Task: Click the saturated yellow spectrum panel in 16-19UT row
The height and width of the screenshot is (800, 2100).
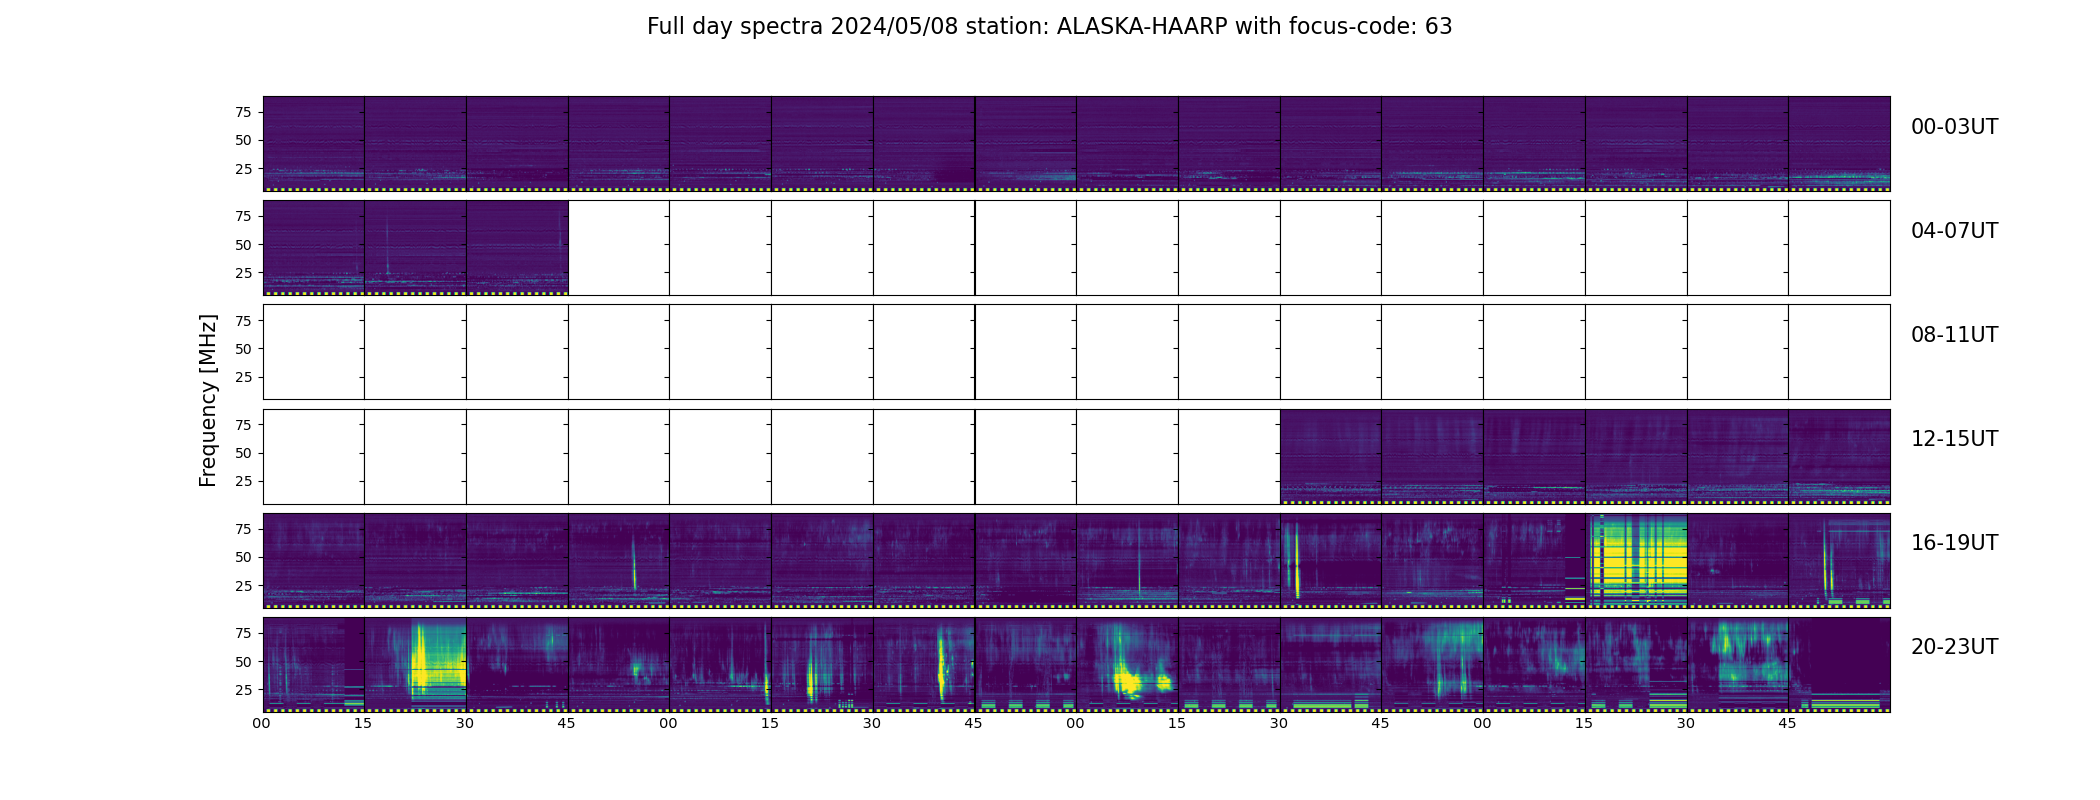Action: point(1637,560)
